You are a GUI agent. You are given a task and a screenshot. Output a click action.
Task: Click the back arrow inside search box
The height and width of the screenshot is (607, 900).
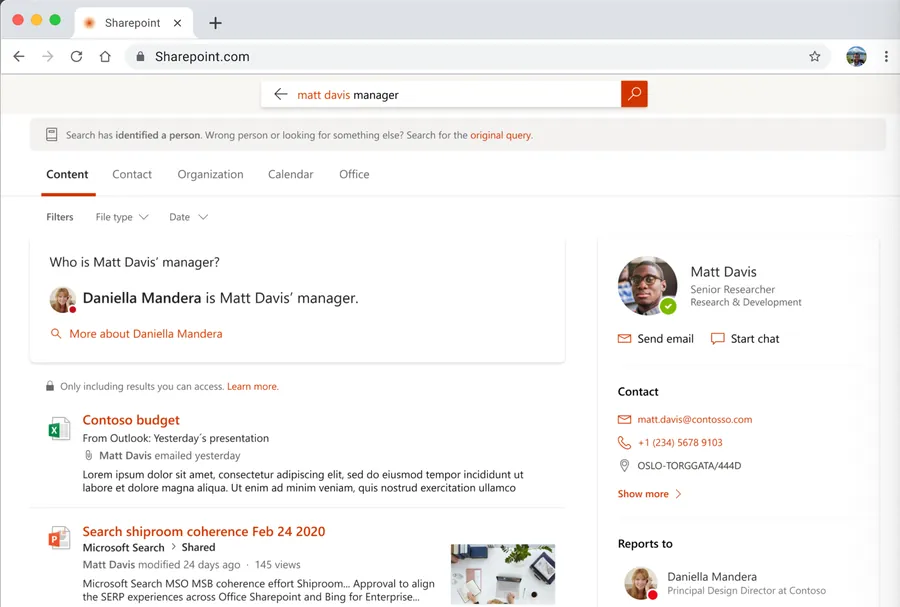click(280, 94)
